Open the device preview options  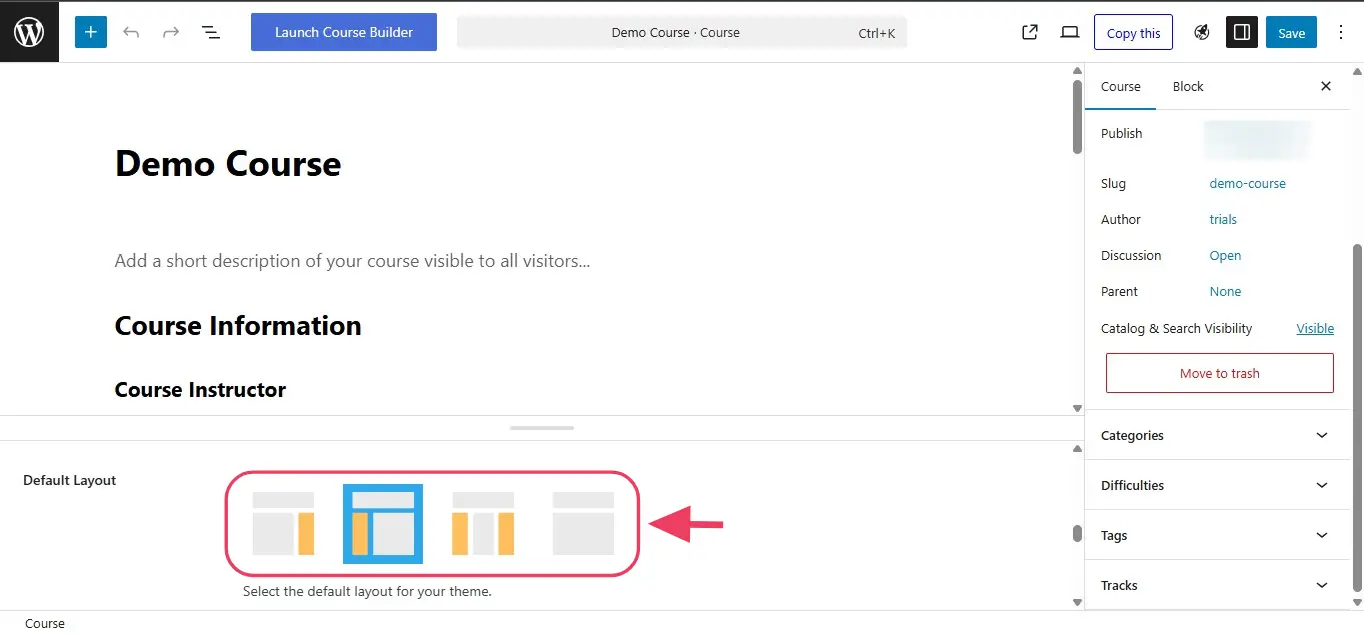point(1070,32)
